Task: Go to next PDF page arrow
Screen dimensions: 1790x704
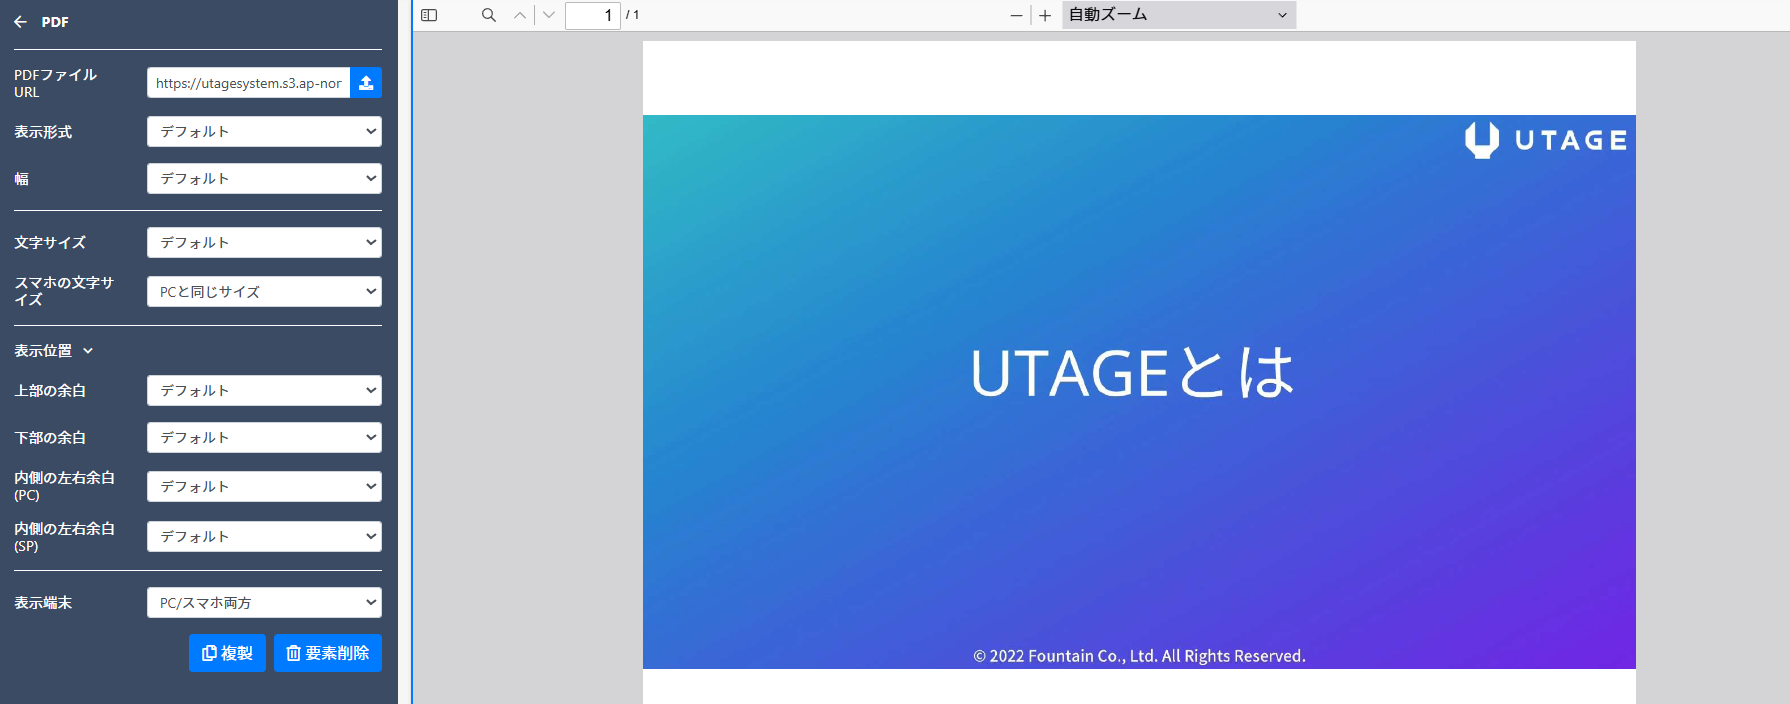Action: (549, 15)
